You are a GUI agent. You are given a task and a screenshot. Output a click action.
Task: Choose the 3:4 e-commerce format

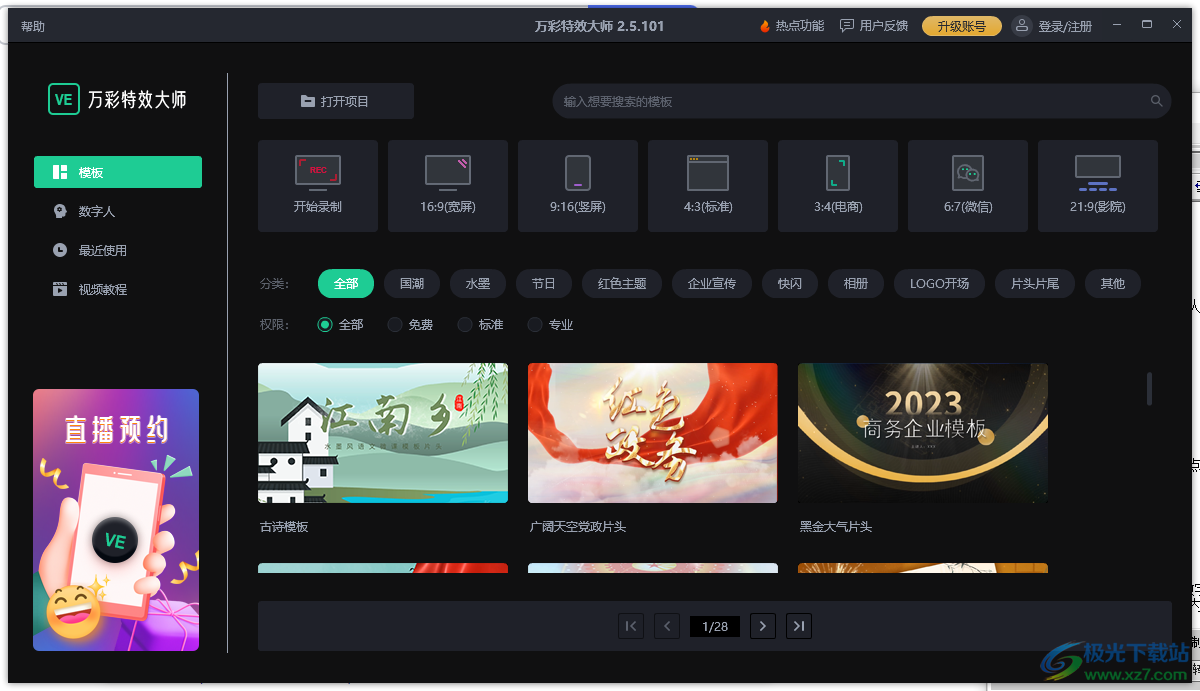point(837,185)
